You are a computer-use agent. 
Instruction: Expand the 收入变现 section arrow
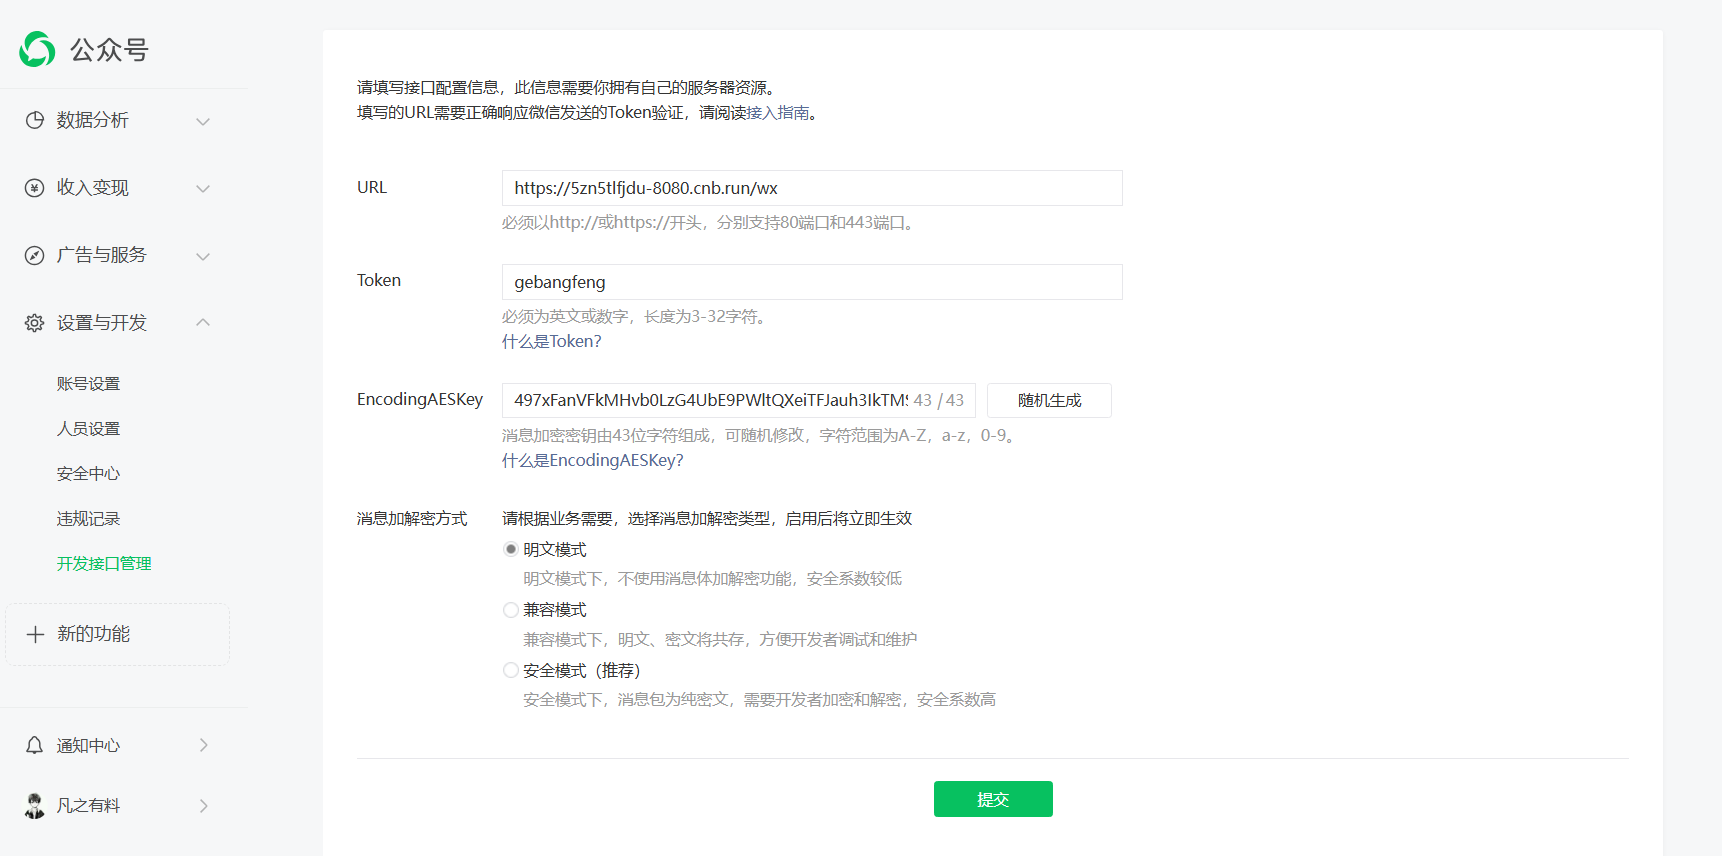point(203,188)
